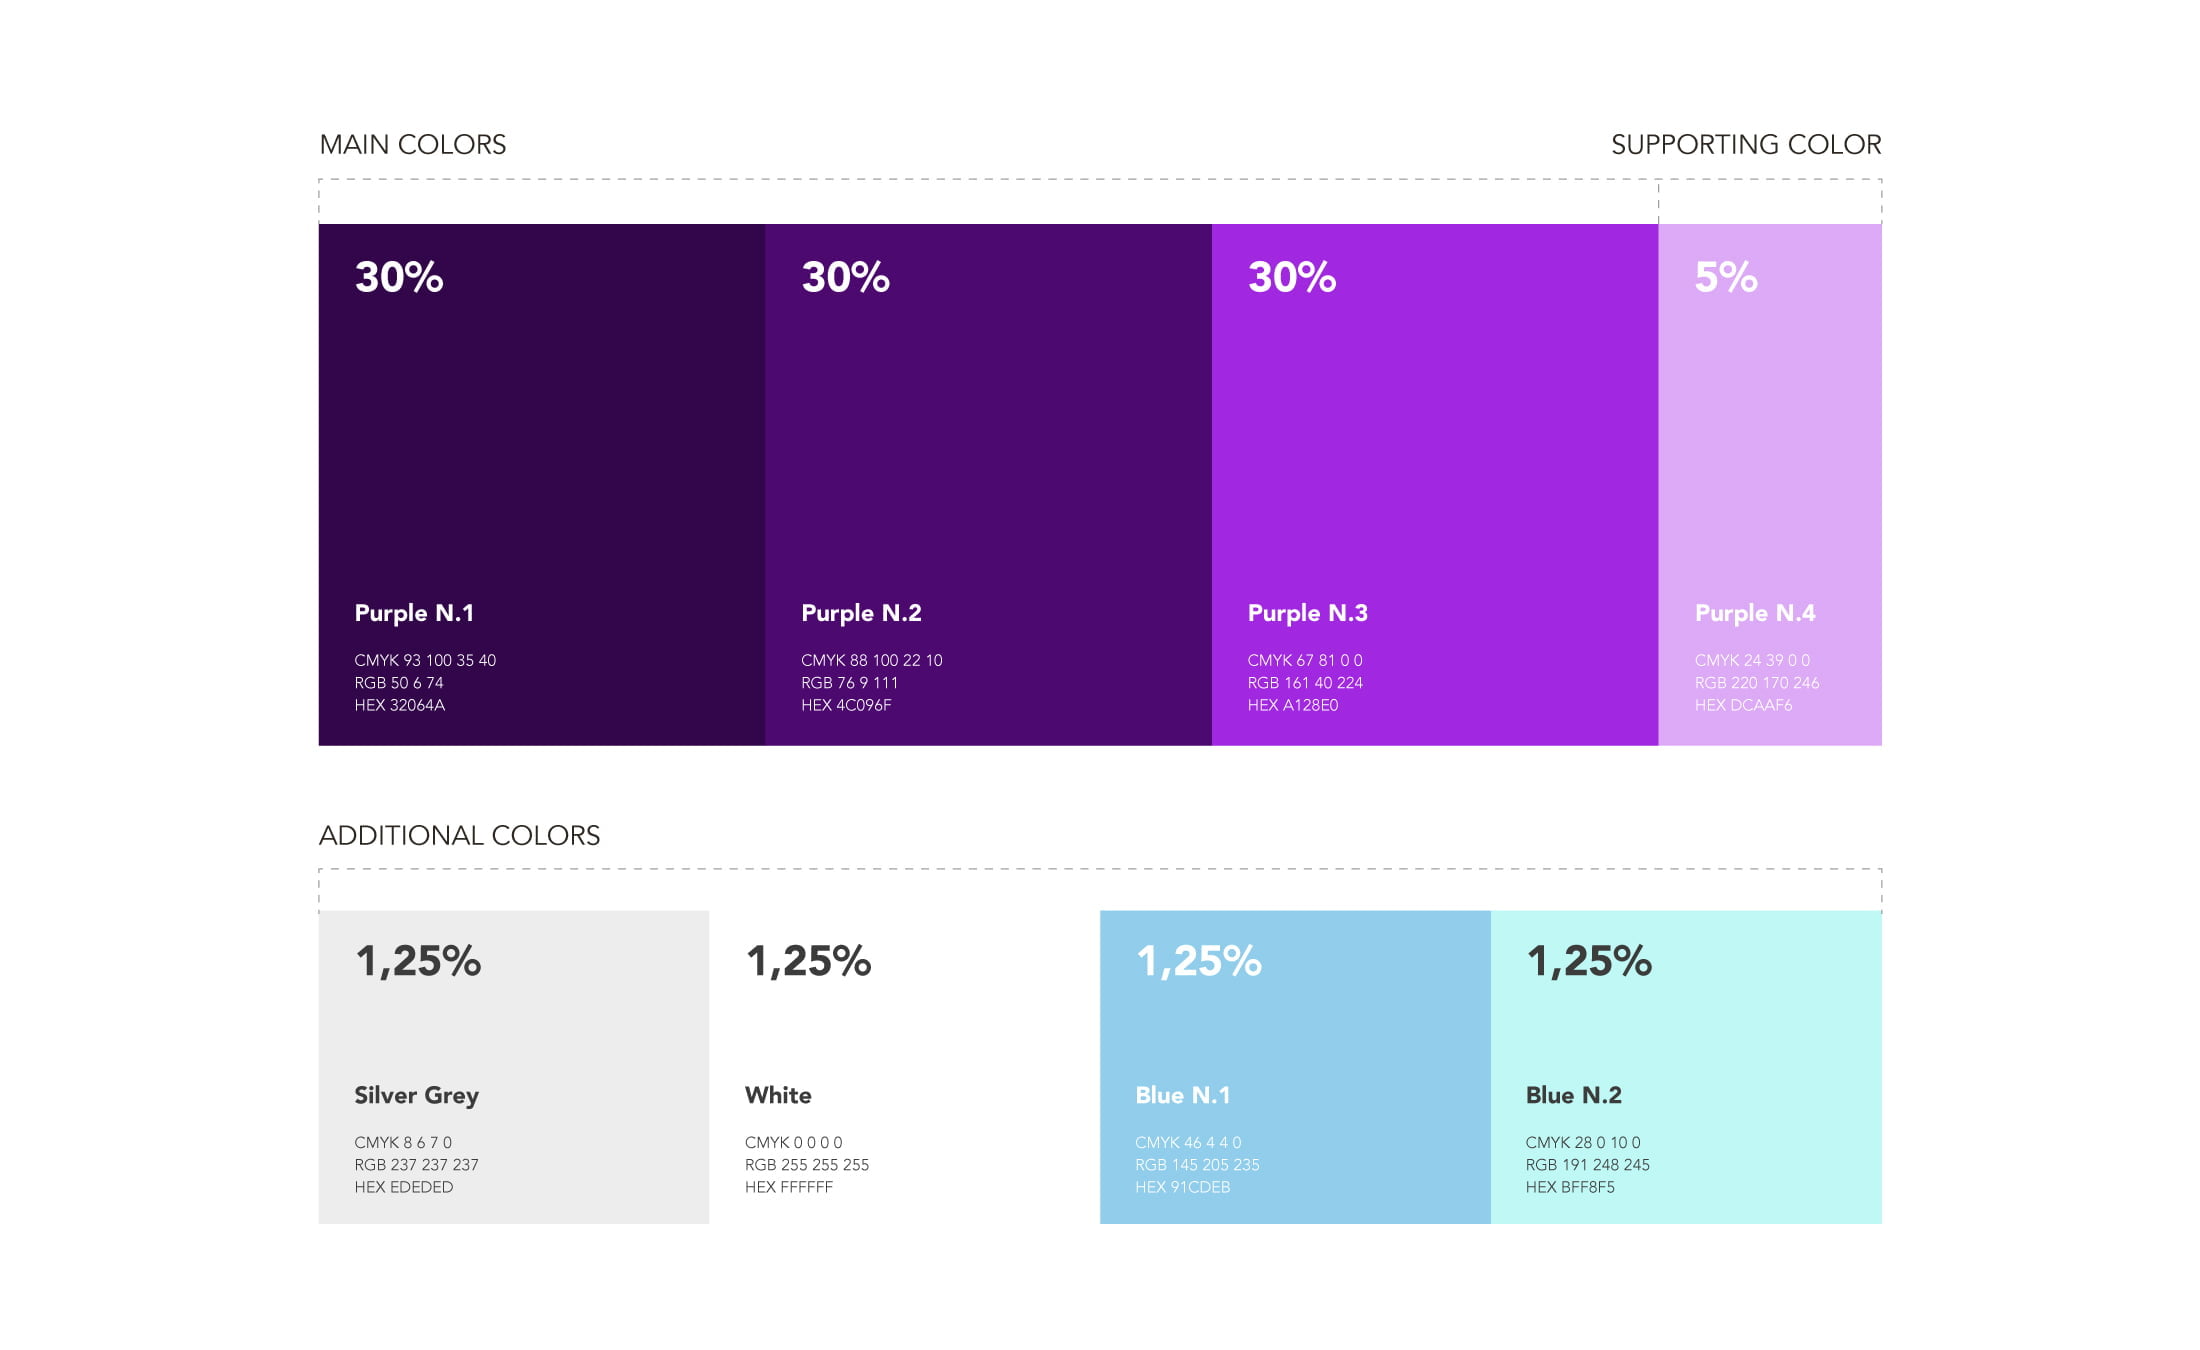Click the HEX 4C096F text
The image size is (2200, 1350).
pos(846,705)
